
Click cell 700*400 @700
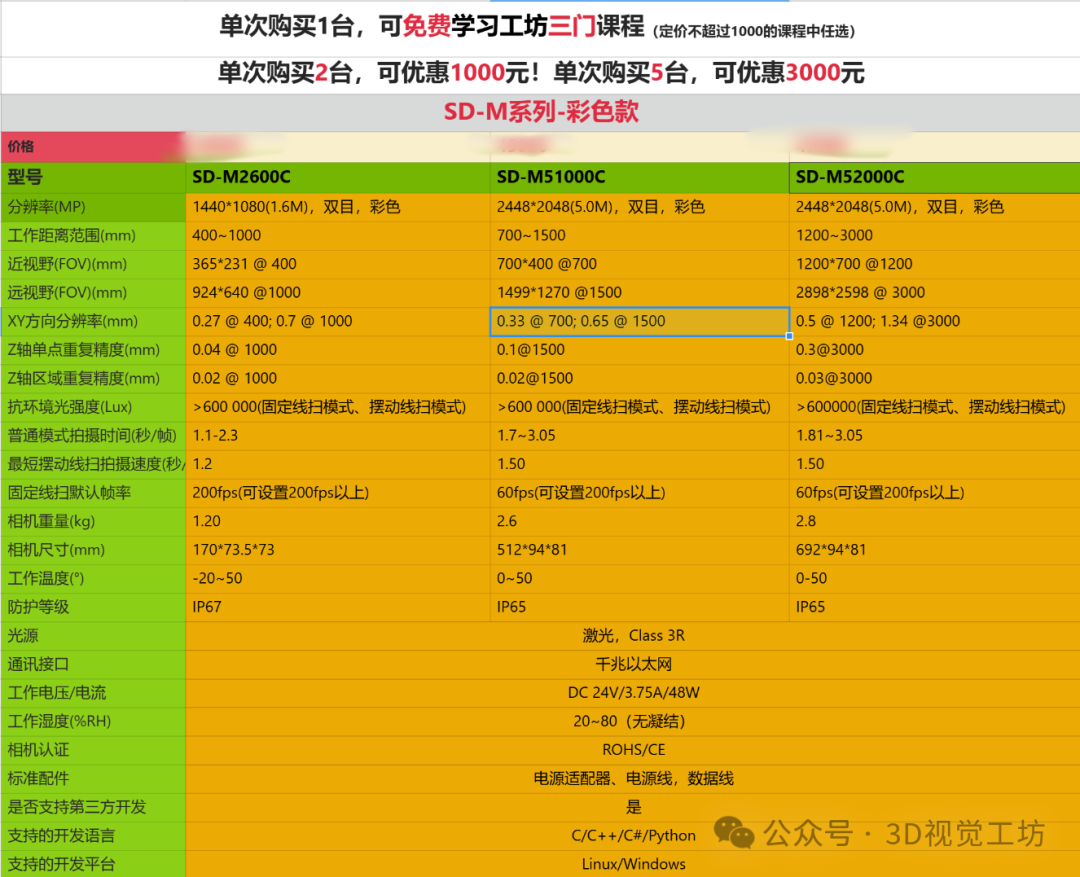(x=639, y=265)
